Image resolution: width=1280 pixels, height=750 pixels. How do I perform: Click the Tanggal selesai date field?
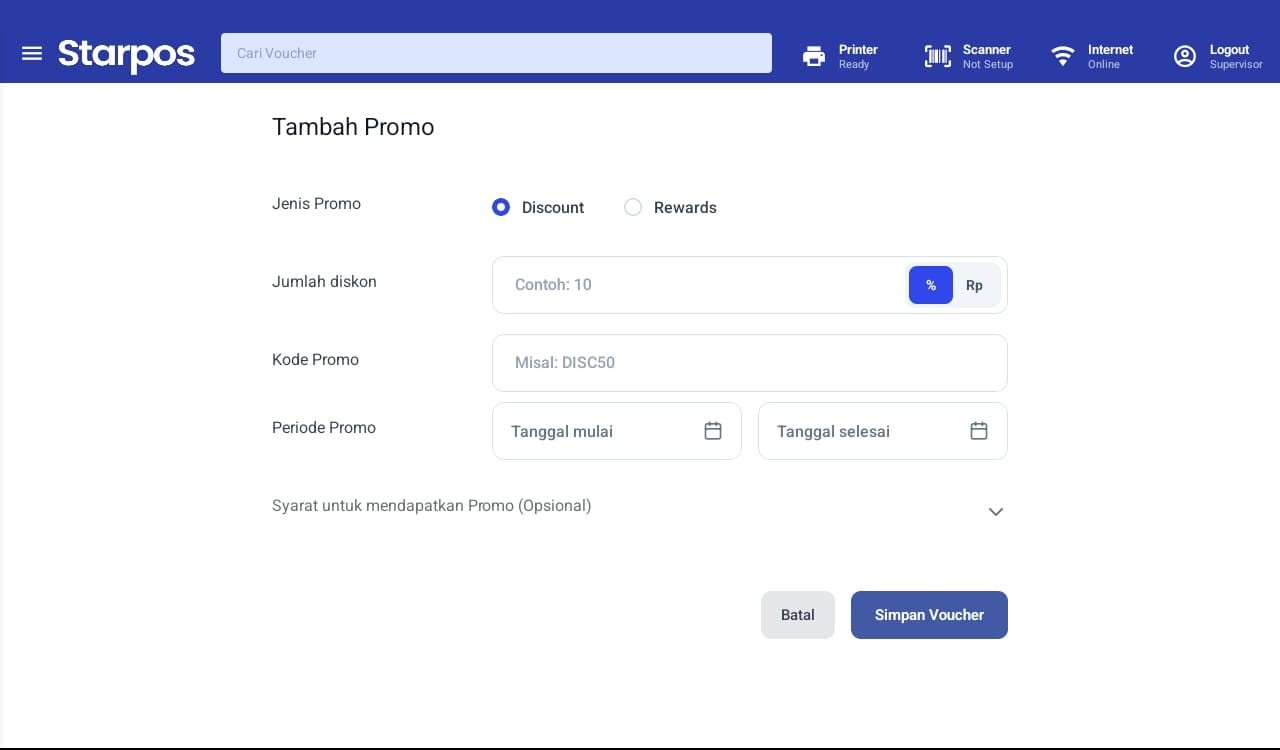[x=883, y=431]
